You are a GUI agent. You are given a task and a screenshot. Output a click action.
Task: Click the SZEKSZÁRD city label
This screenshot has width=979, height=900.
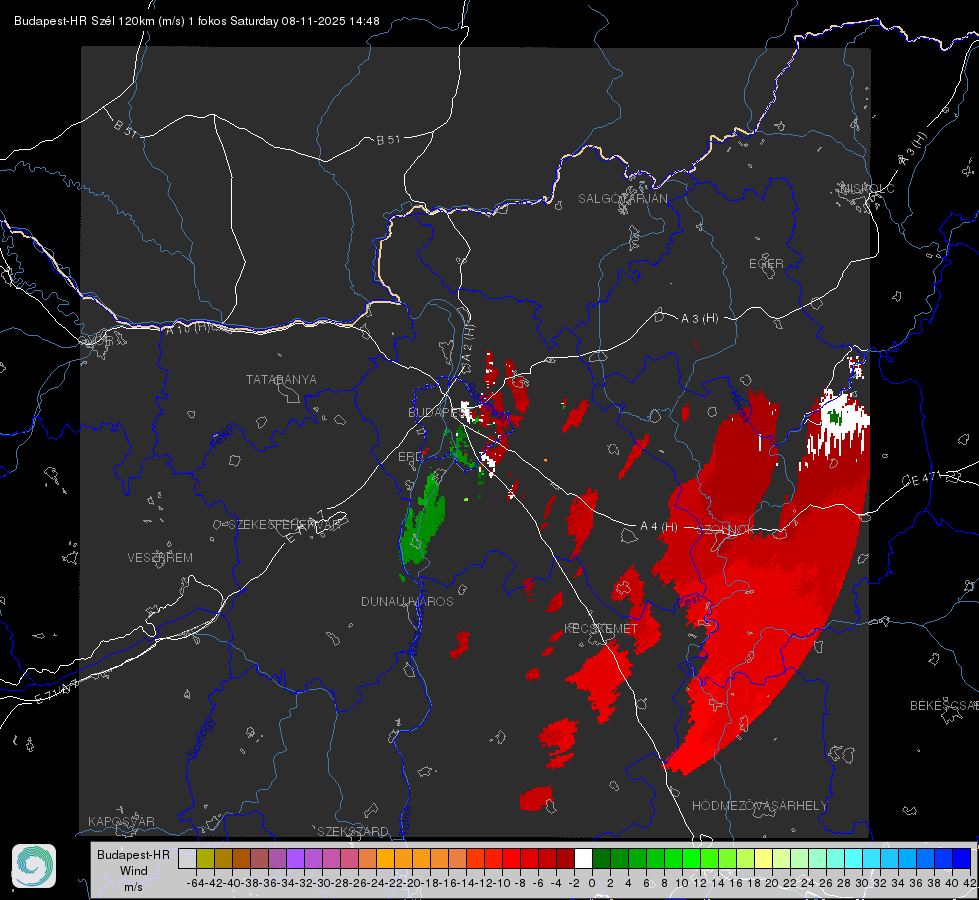click(353, 831)
